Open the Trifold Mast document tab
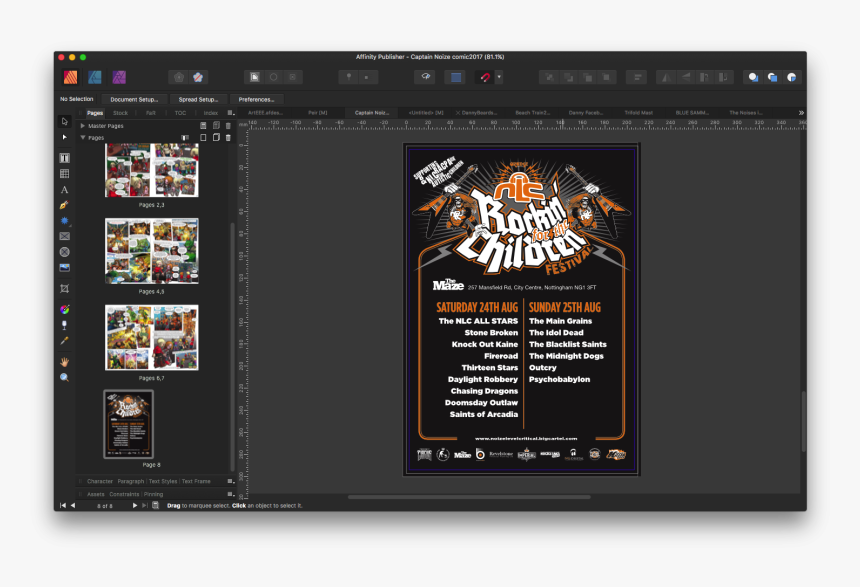 pyautogui.click(x=638, y=113)
